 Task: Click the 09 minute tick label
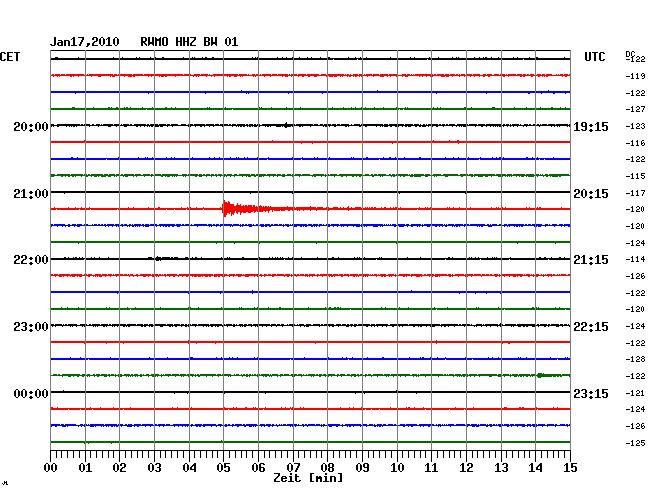coord(362,467)
